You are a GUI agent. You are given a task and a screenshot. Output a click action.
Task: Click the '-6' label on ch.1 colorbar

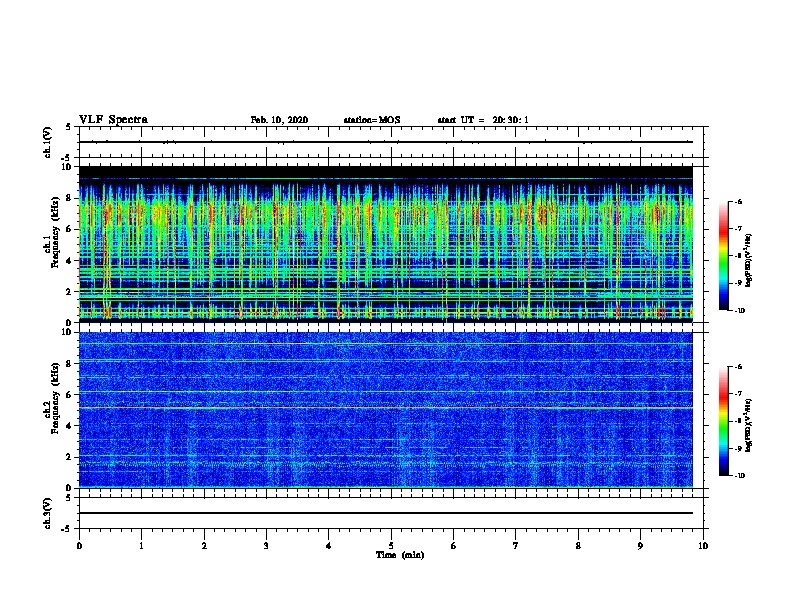[737, 202]
